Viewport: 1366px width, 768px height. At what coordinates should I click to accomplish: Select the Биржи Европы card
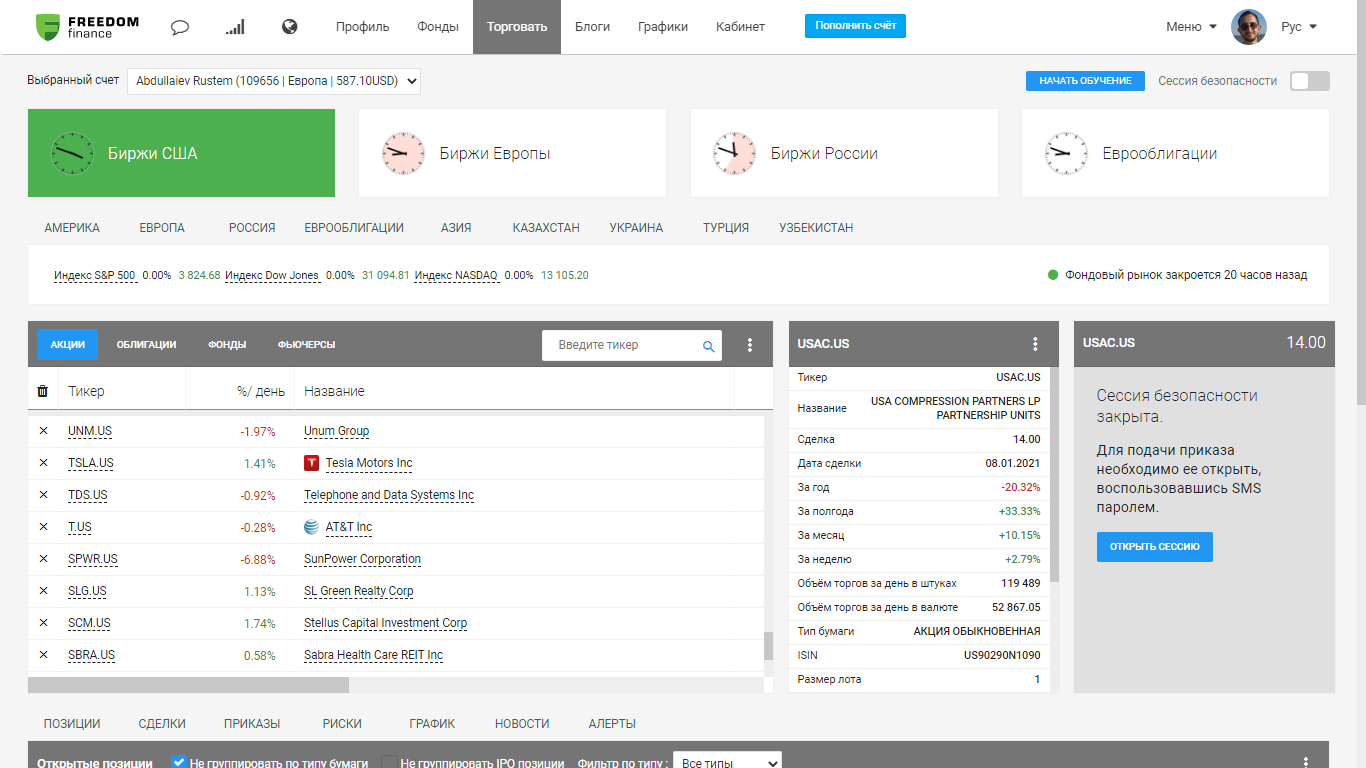(x=512, y=153)
